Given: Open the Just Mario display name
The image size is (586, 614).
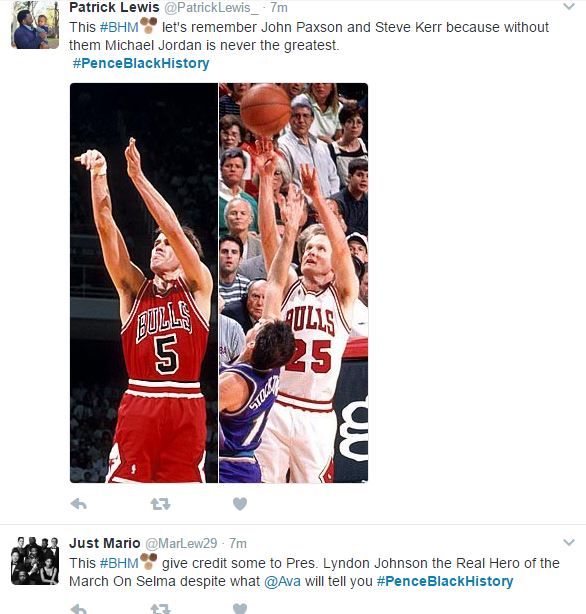Looking at the screenshot, I should click(x=105, y=543).
